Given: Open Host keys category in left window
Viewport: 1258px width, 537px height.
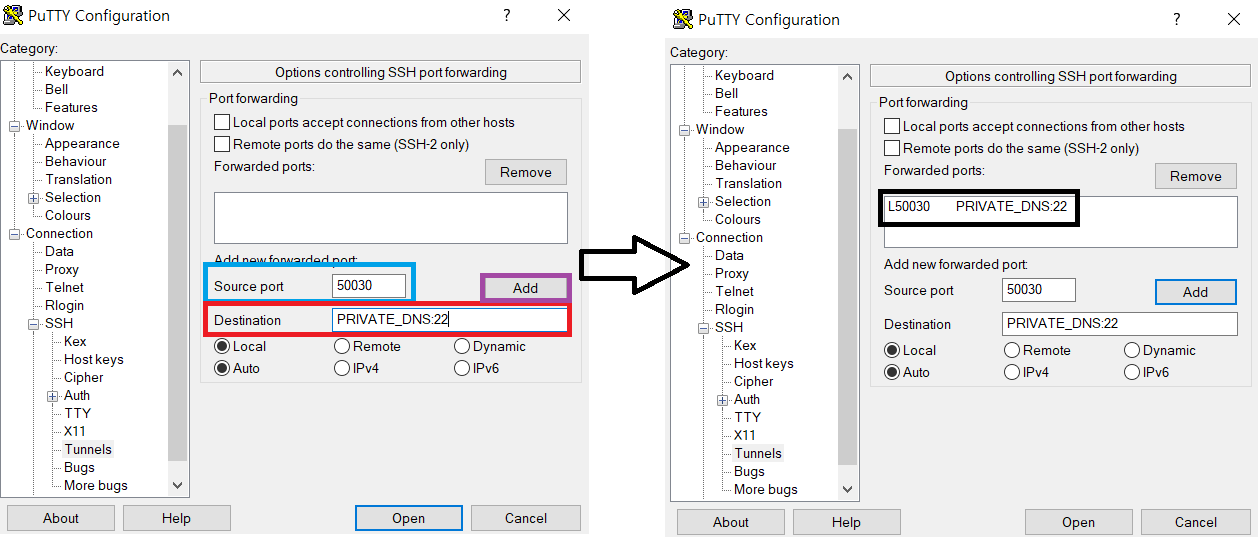Looking at the screenshot, I should click(x=94, y=359).
